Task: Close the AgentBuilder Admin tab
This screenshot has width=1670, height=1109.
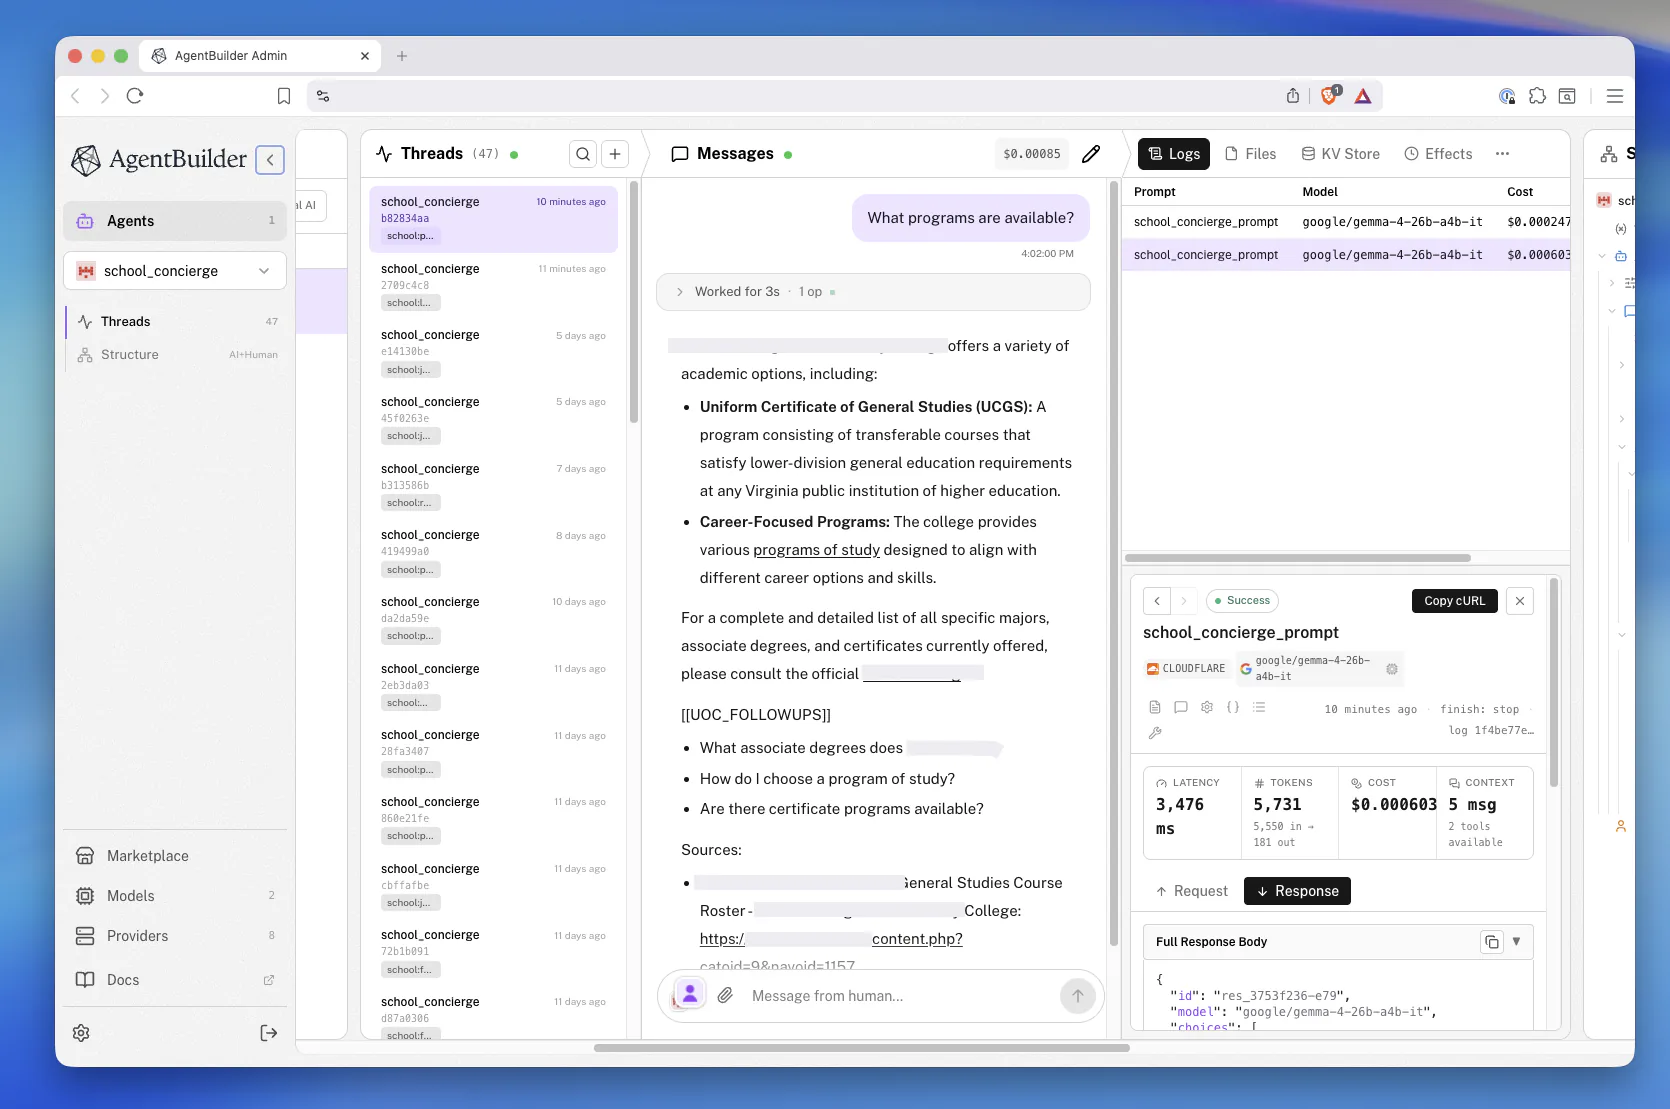Action: click(365, 56)
